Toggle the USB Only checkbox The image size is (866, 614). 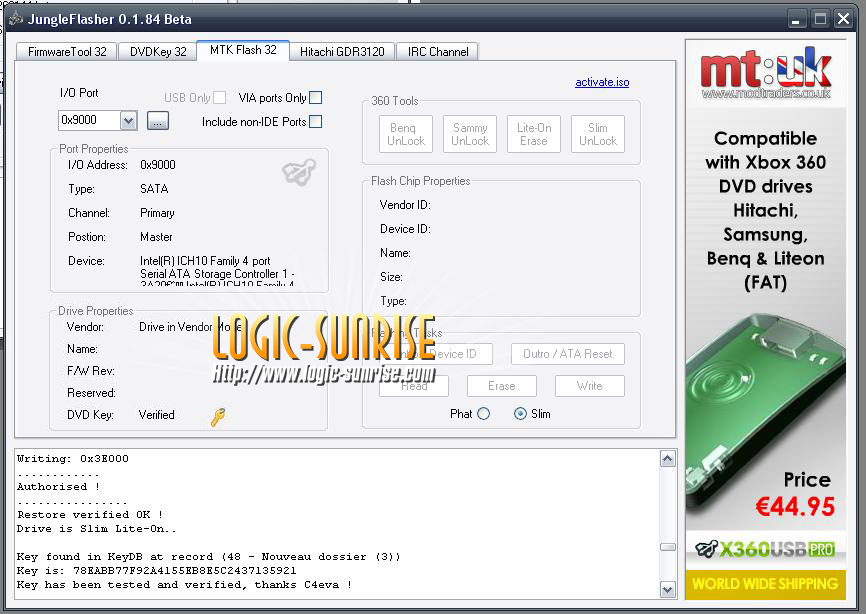[219, 98]
